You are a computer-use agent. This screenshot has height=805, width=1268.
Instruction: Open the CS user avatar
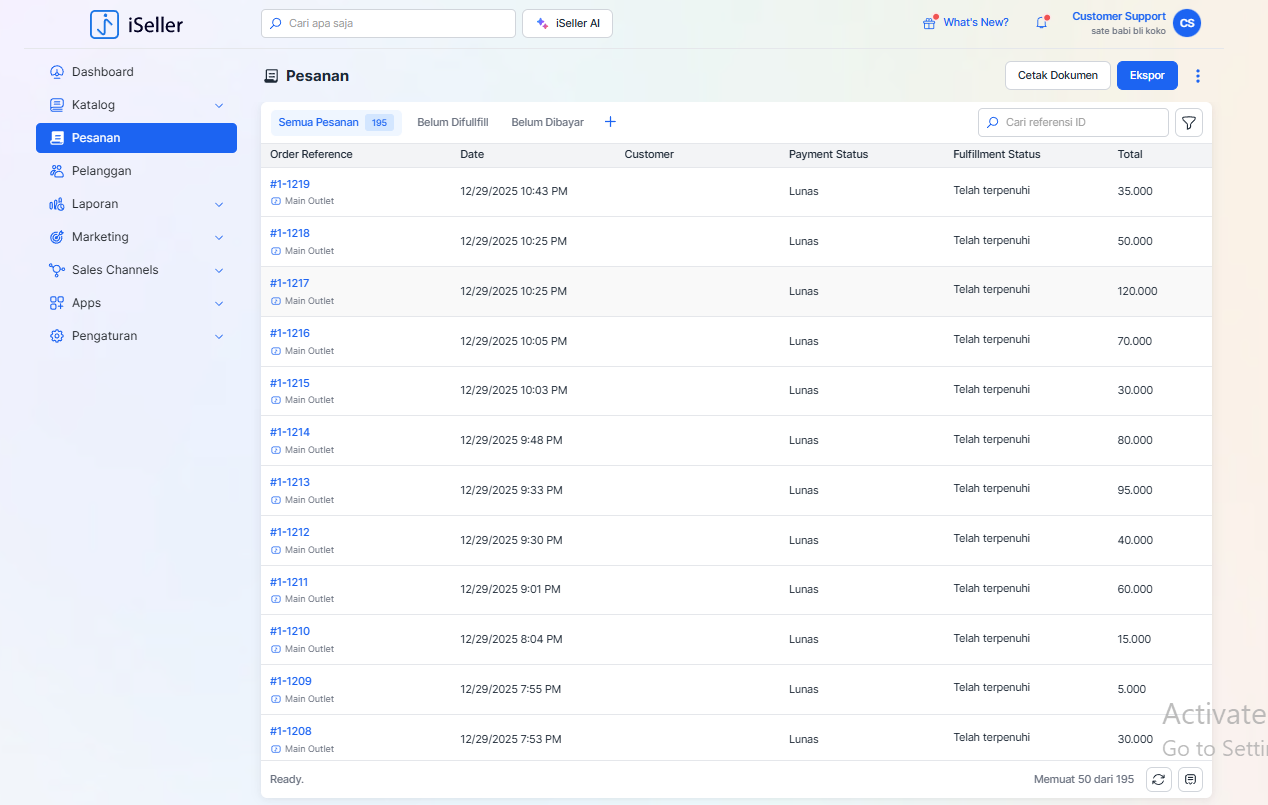coord(1186,23)
